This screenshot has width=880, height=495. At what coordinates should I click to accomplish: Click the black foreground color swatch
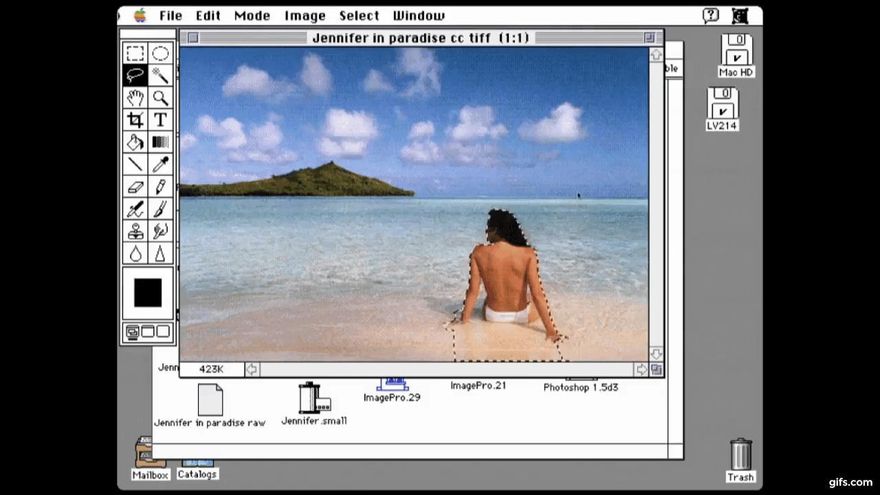[148, 292]
